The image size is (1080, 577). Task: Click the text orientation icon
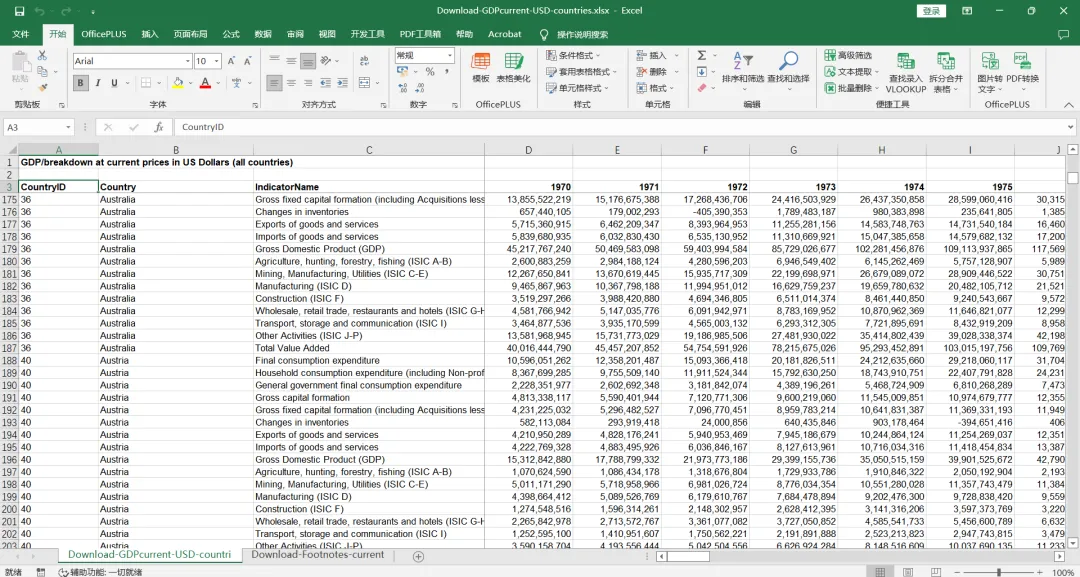click(x=326, y=61)
